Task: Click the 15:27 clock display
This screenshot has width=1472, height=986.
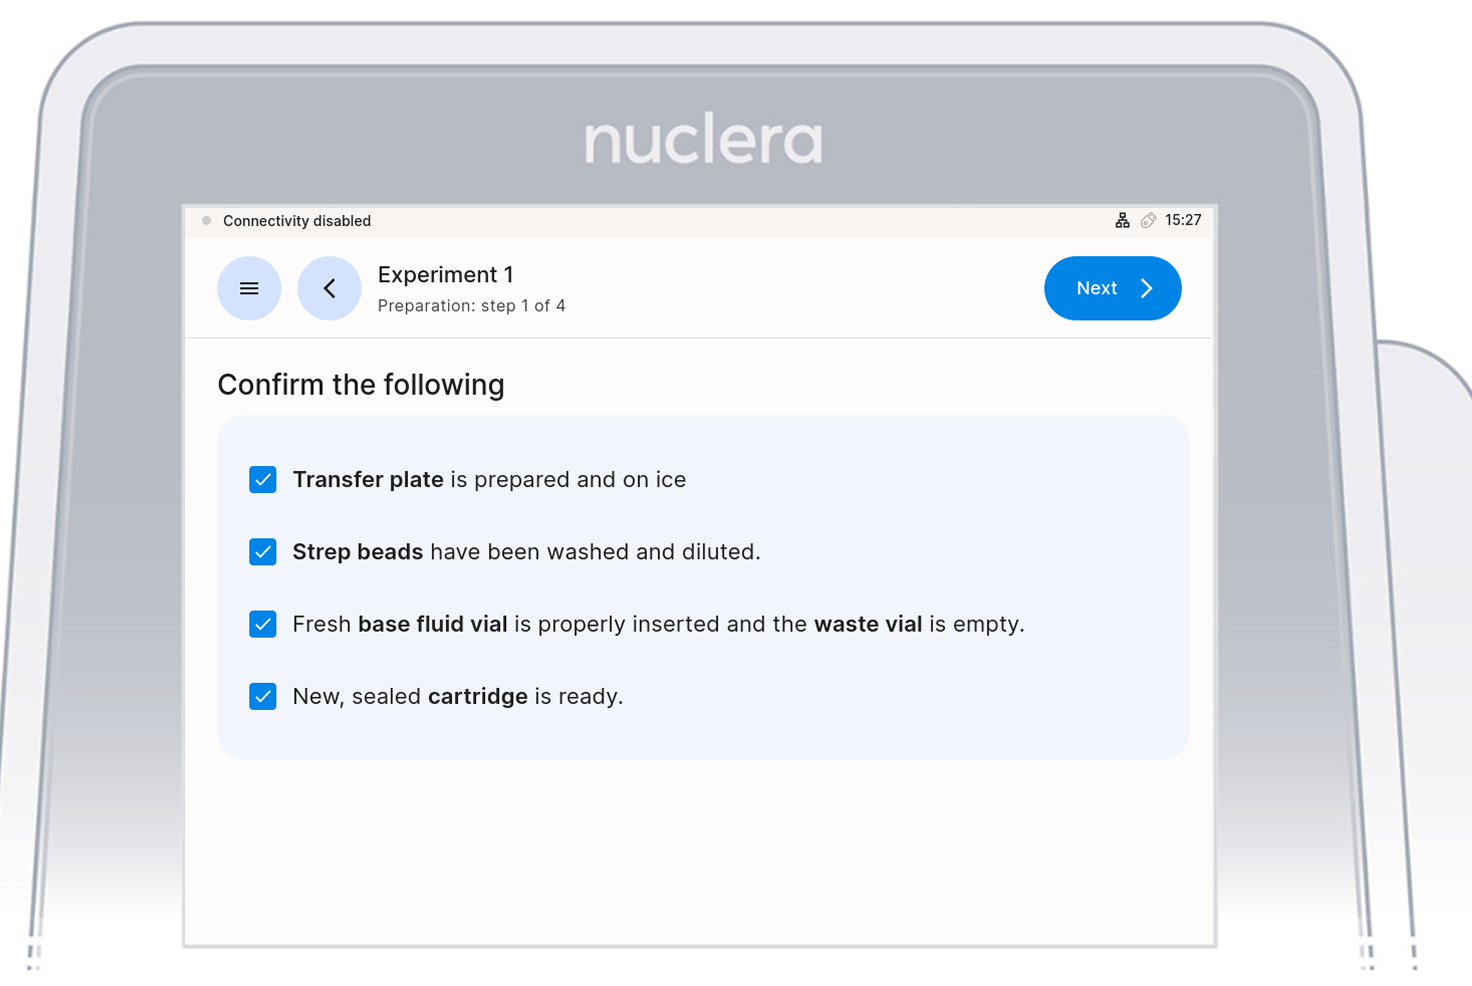Action: click(x=1183, y=220)
